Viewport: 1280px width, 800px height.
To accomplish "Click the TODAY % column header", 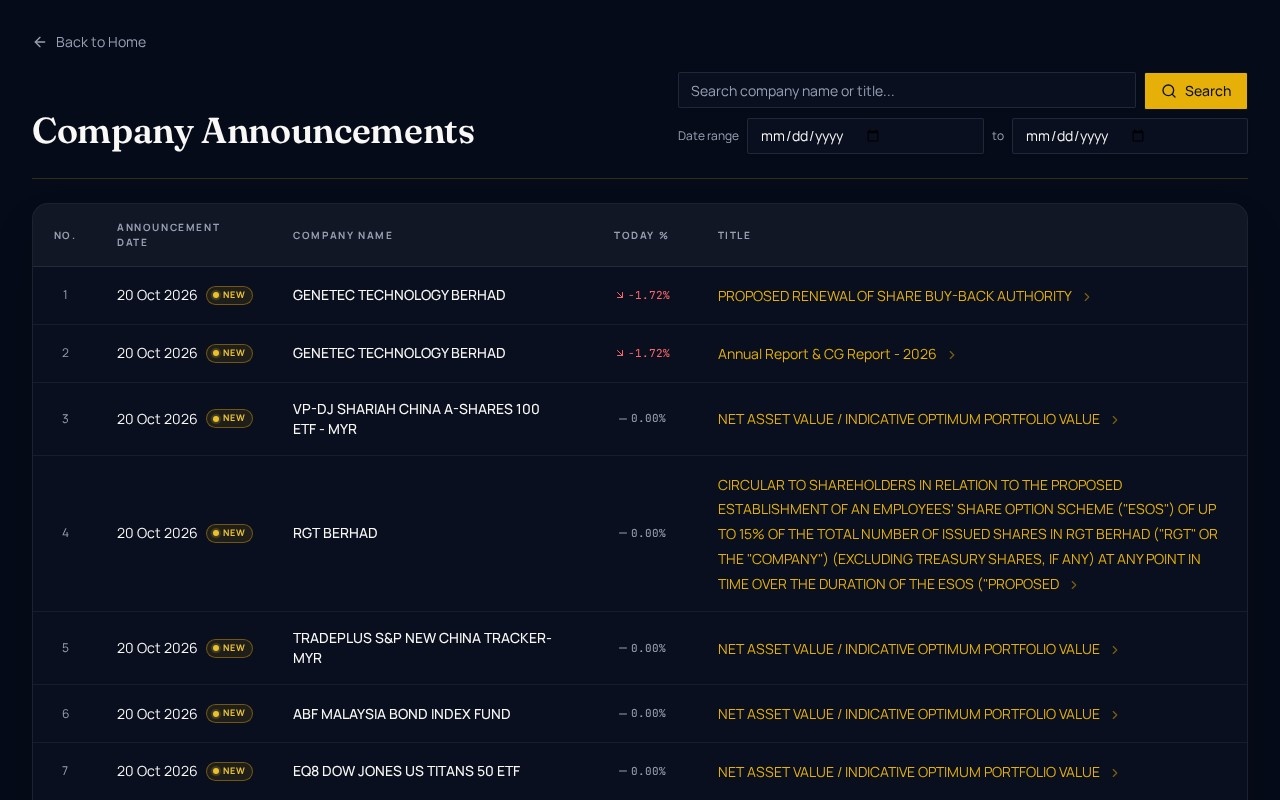I will pos(641,236).
